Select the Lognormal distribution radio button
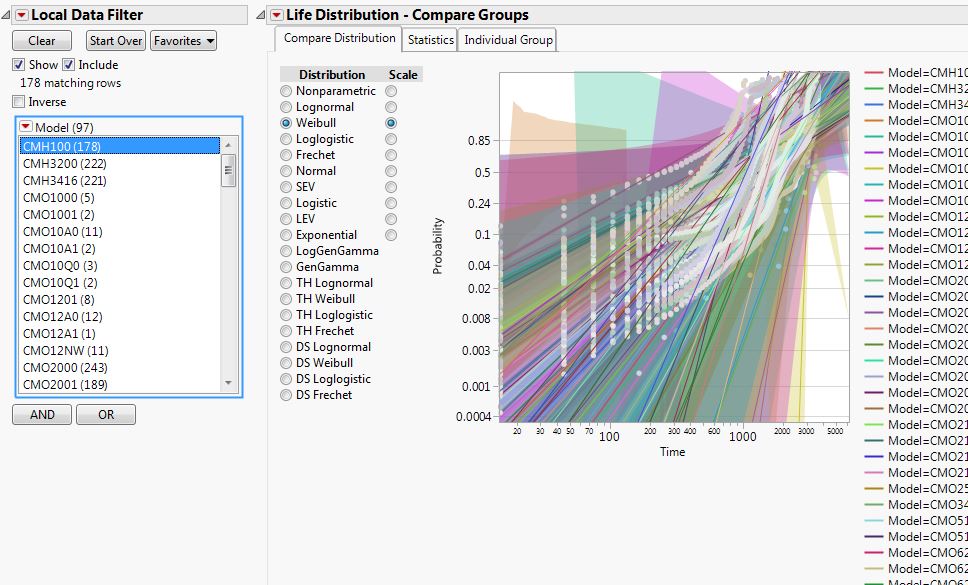 tap(287, 107)
